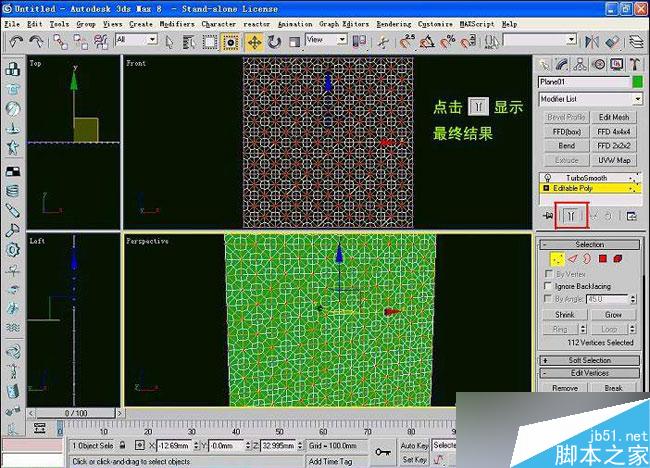650x468 pixels.
Task: Click the object name field Plane01
Action: 585,82
